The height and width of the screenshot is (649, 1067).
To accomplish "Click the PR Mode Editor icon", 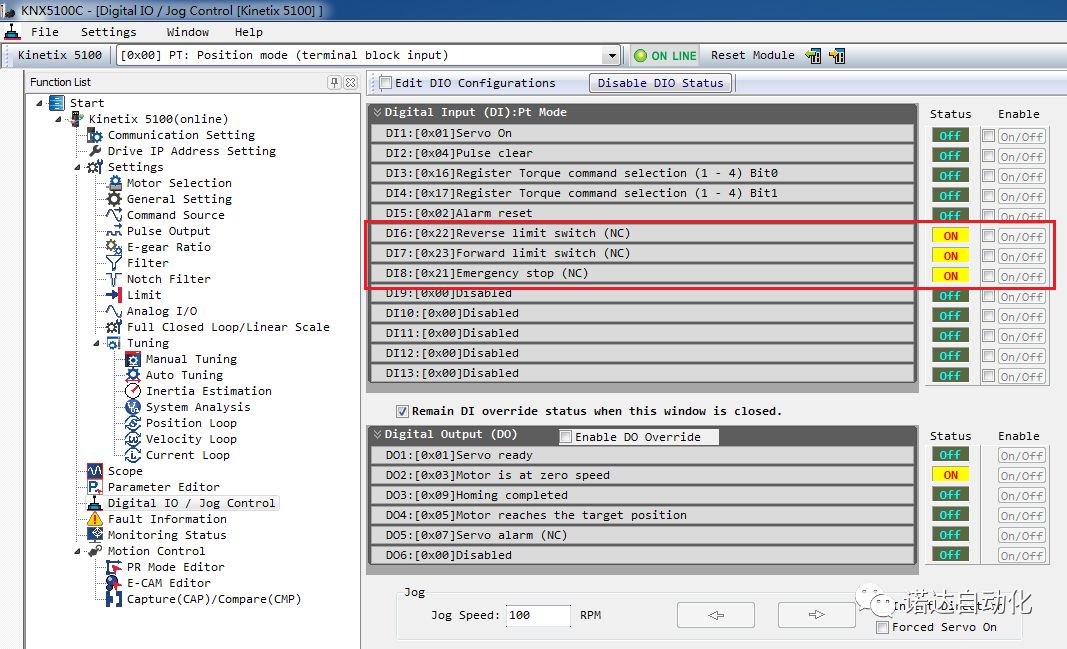I will [114, 567].
